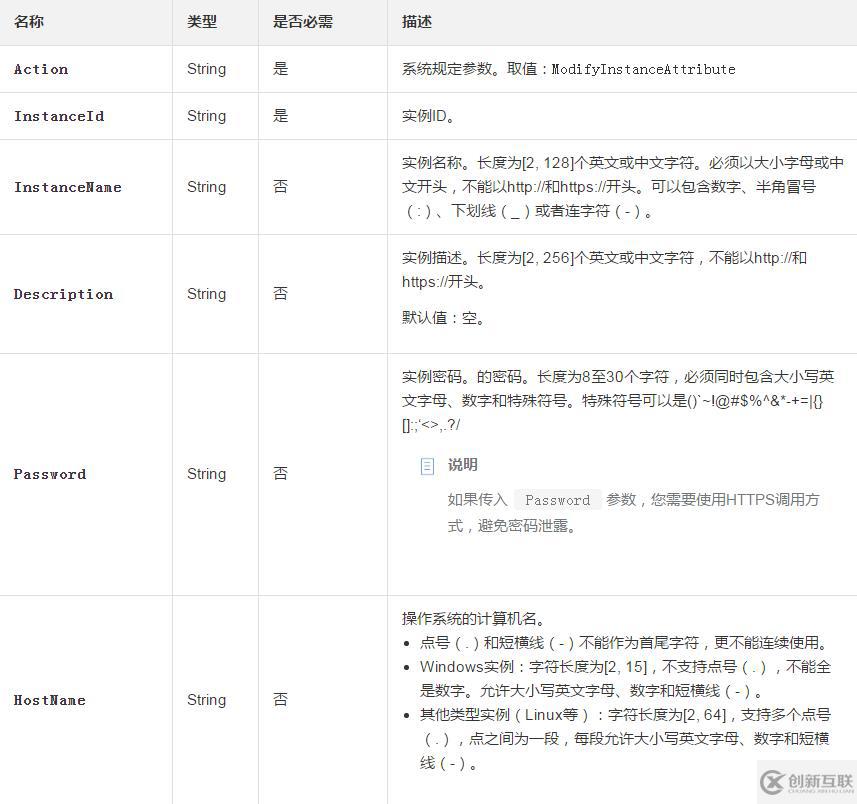The image size is (857, 804).
Task: Select String type in HostName row
Action: pyautogui.click(x=207, y=700)
